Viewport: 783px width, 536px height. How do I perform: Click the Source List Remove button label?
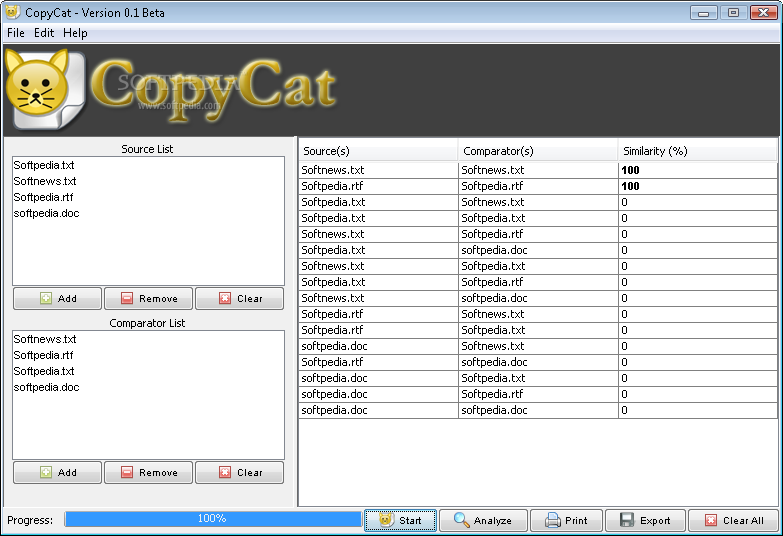tap(158, 299)
